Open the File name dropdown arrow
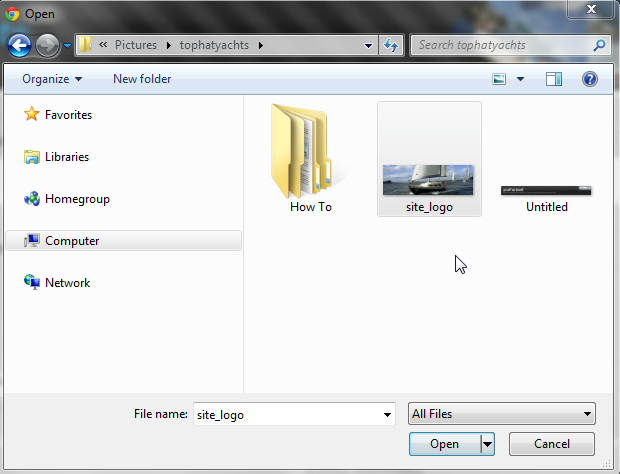 tap(387, 415)
